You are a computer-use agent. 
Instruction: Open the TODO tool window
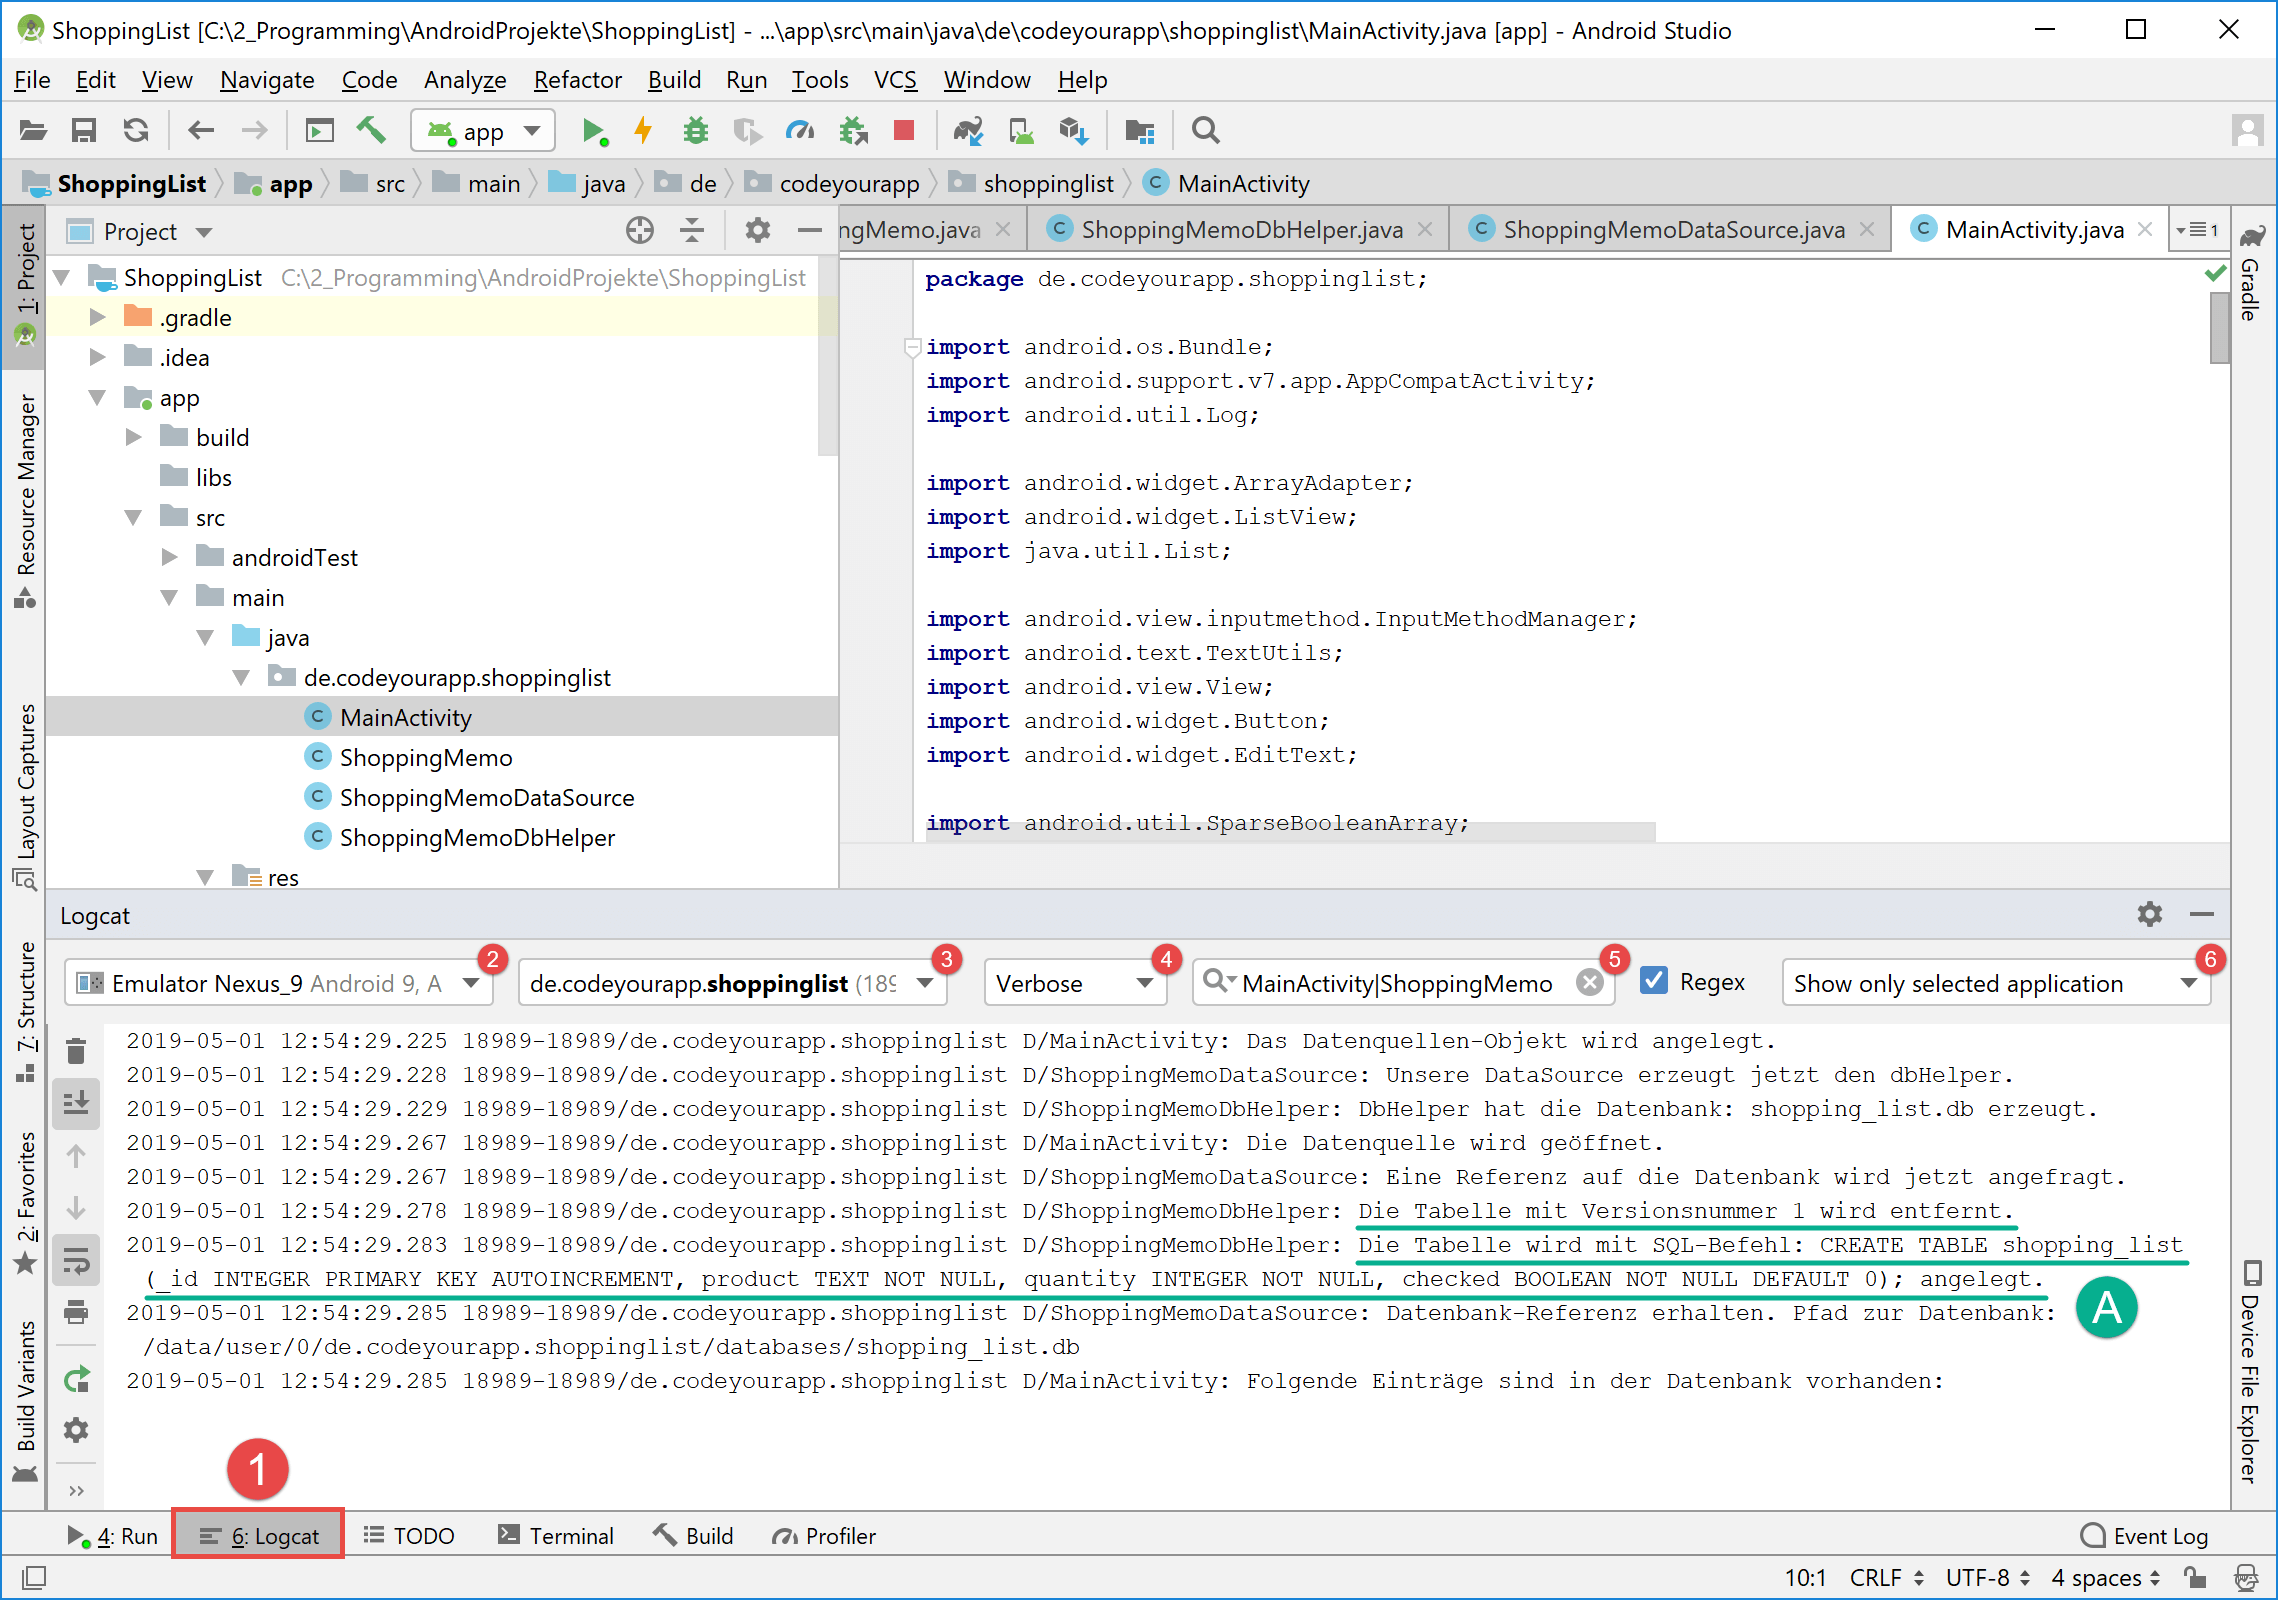[x=408, y=1535]
